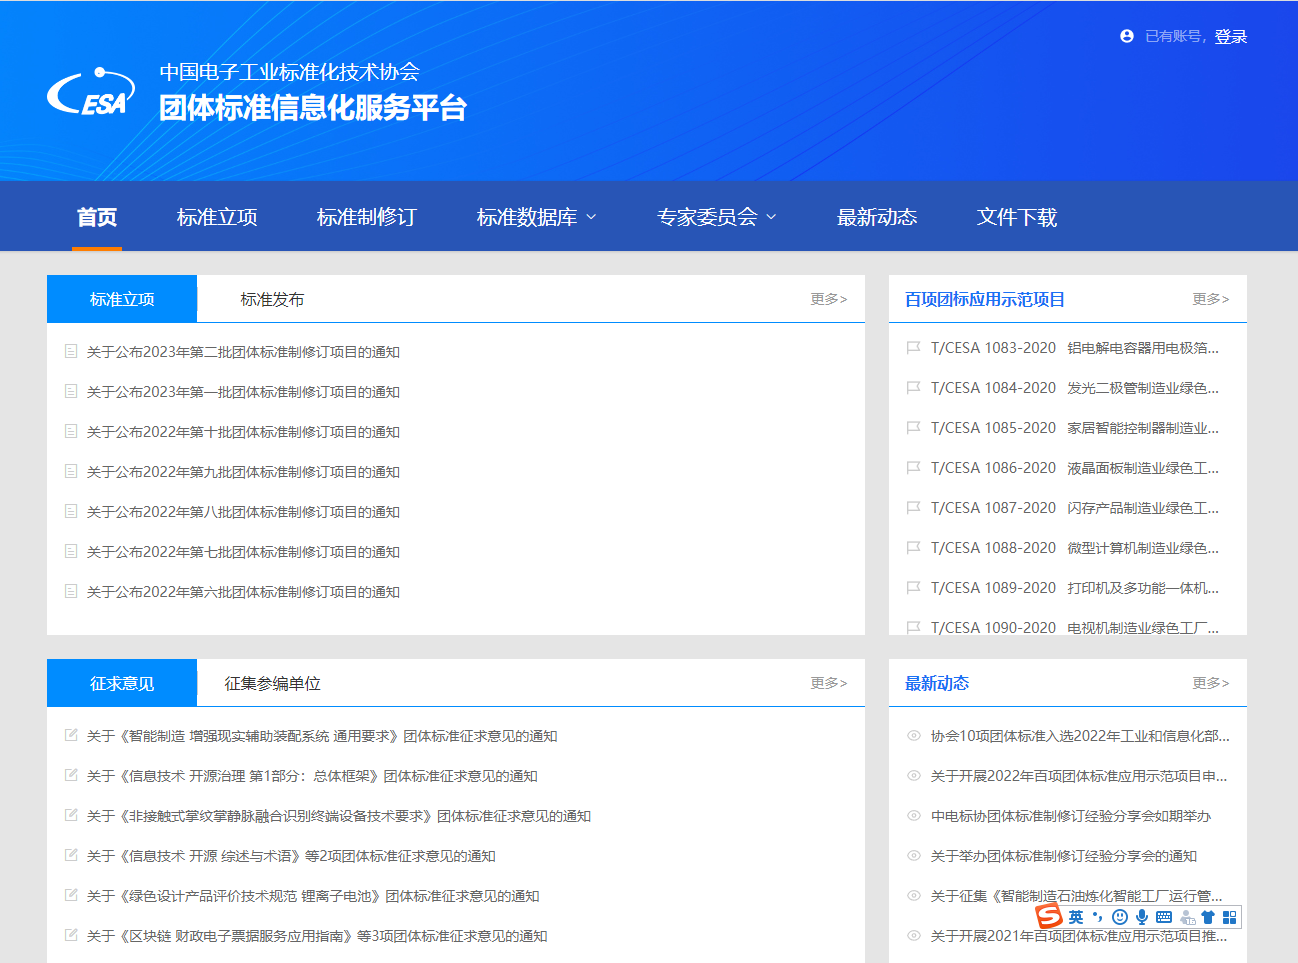The height and width of the screenshot is (963, 1298).
Task: Open 标准立项 in the navigation bar
Action: [217, 217]
